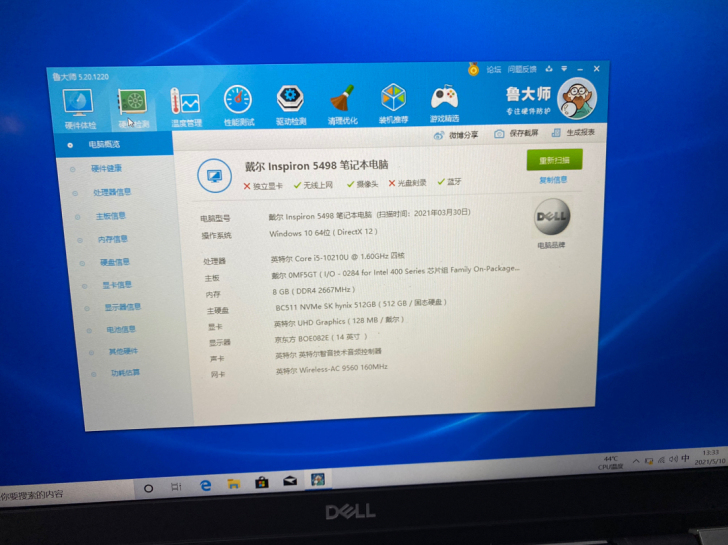The width and height of the screenshot is (728, 545).
Task: Click the Windows 10 64位 operating system text
Action: point(323,232)
